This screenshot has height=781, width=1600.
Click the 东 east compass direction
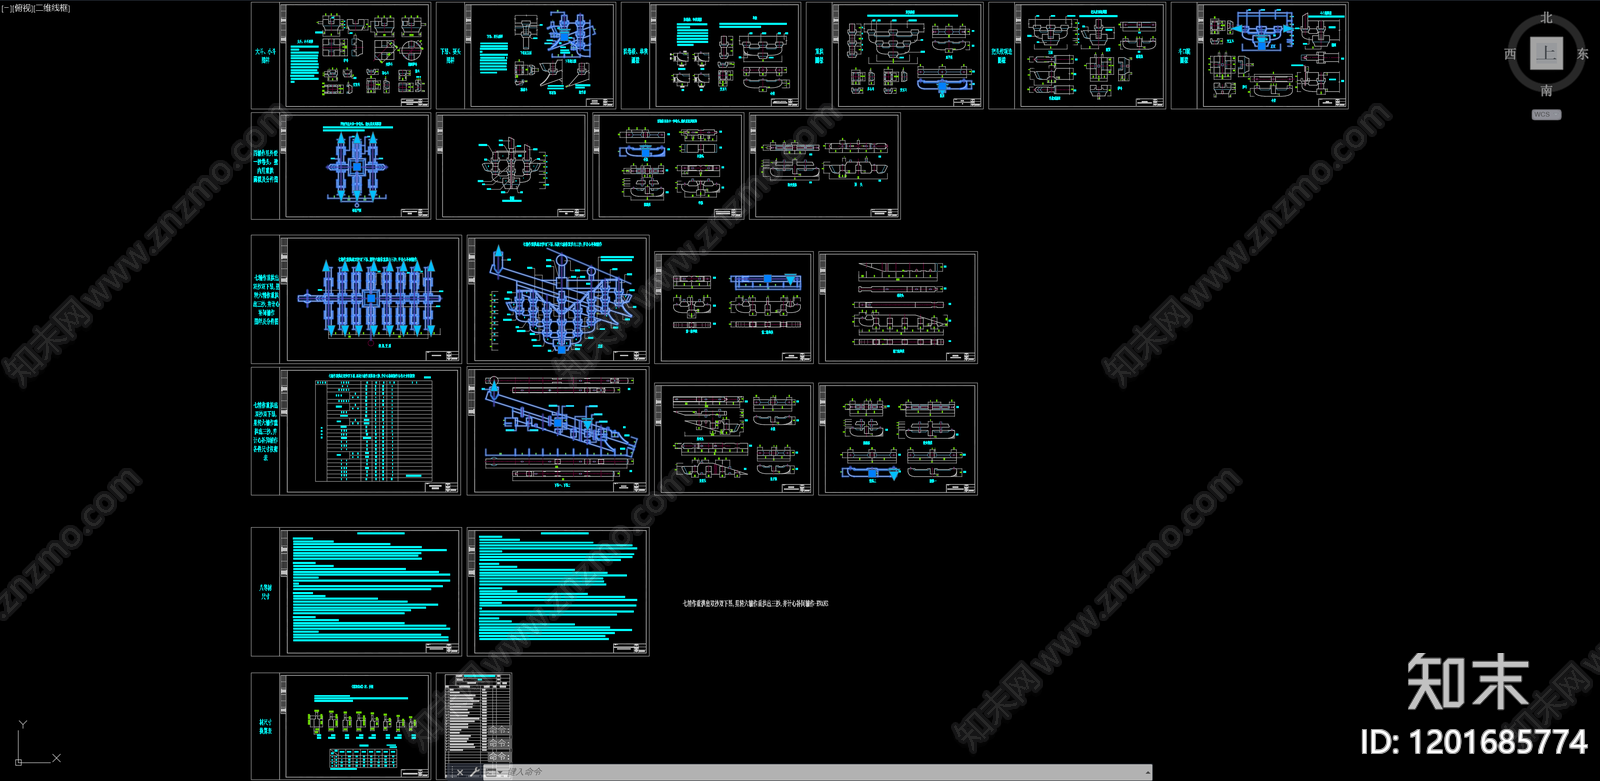click(1582, 54)
